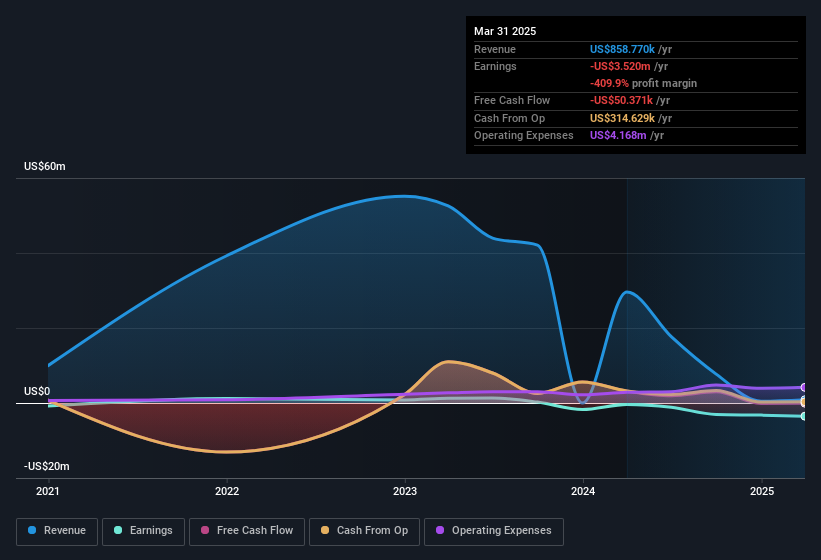821x560 pixels.
Task: Click the US$4.168m operating expenses value
Action: [618, 136]
